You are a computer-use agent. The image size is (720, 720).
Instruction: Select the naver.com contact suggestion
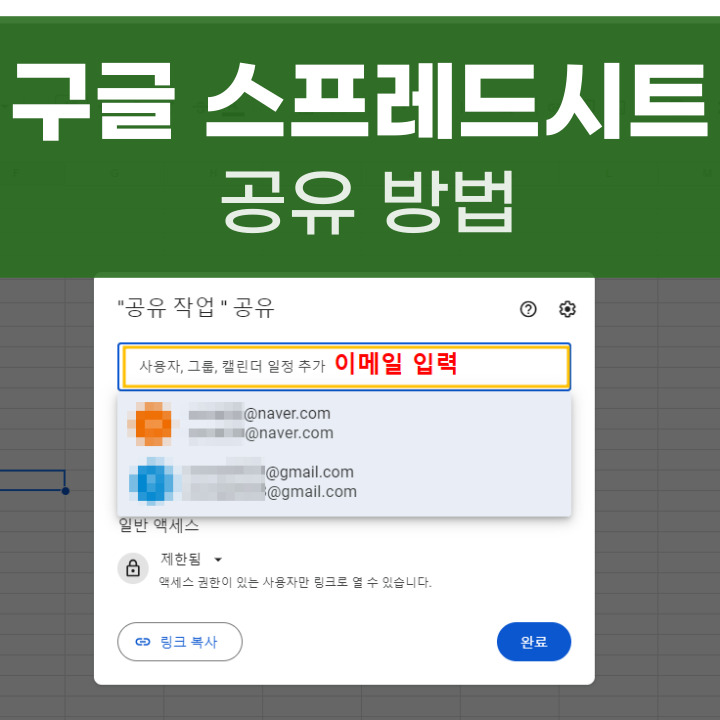(x=344, y=423)
